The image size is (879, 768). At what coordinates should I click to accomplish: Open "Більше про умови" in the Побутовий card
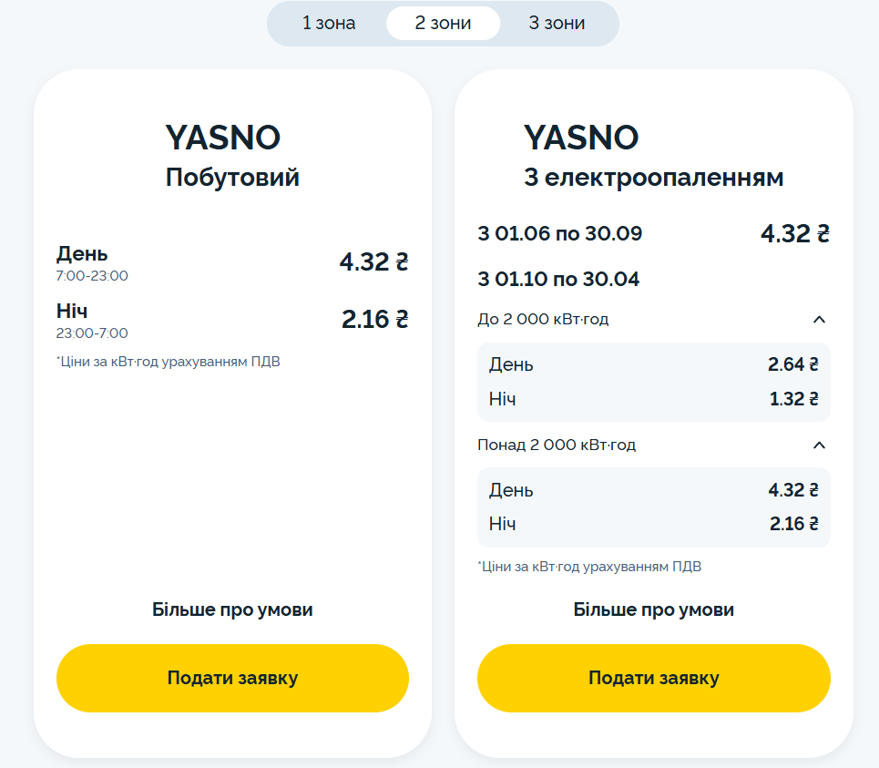(x=232, y=610)
